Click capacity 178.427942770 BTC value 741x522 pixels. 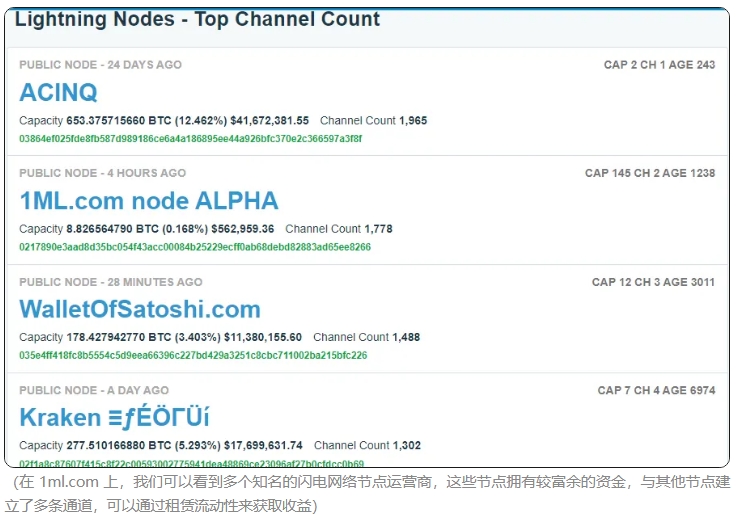[119, 337]
